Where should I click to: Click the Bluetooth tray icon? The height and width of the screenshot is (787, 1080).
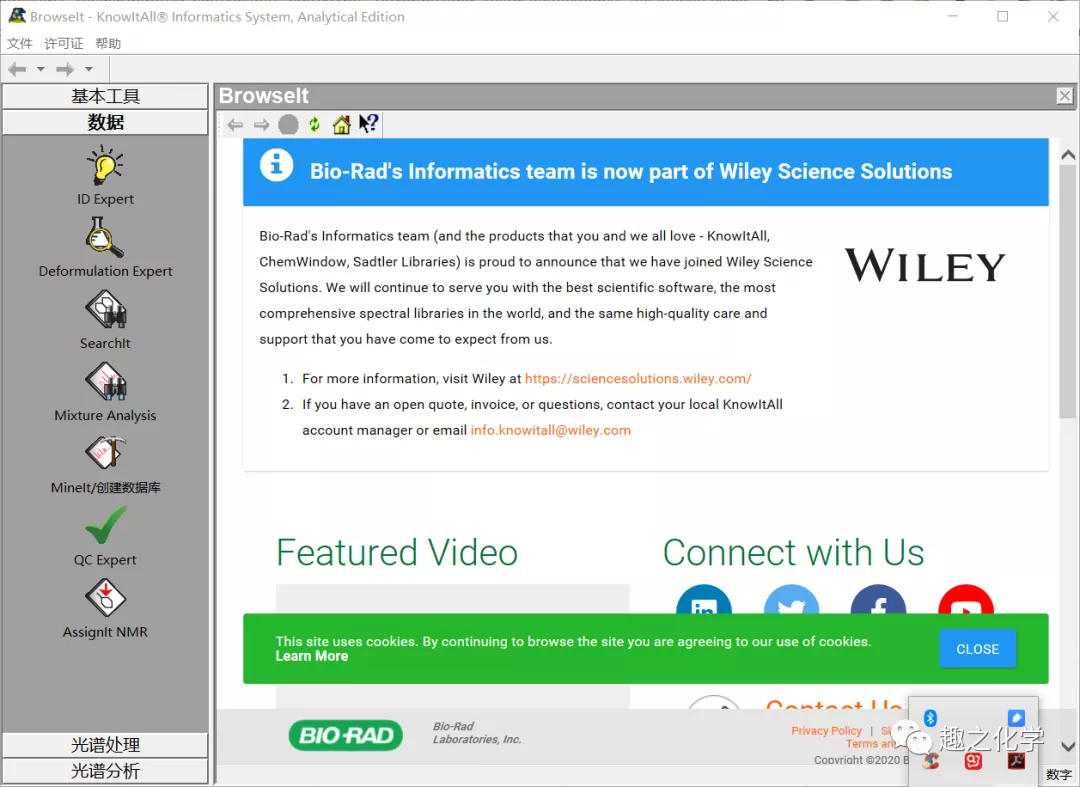[x=930, y=718]
